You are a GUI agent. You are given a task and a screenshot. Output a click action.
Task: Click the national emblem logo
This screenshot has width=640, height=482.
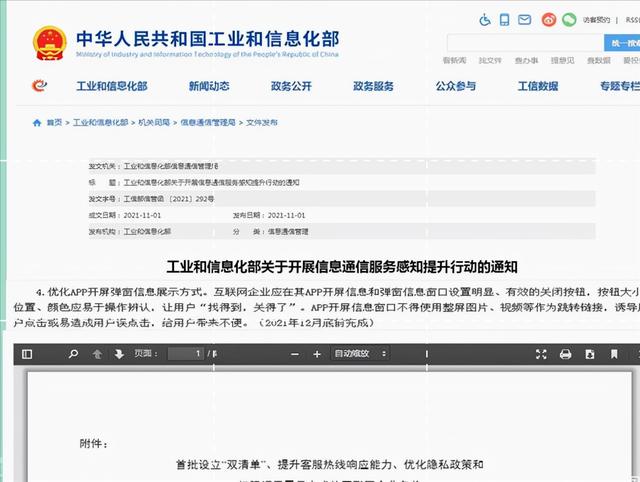click(x=49, y=43)
